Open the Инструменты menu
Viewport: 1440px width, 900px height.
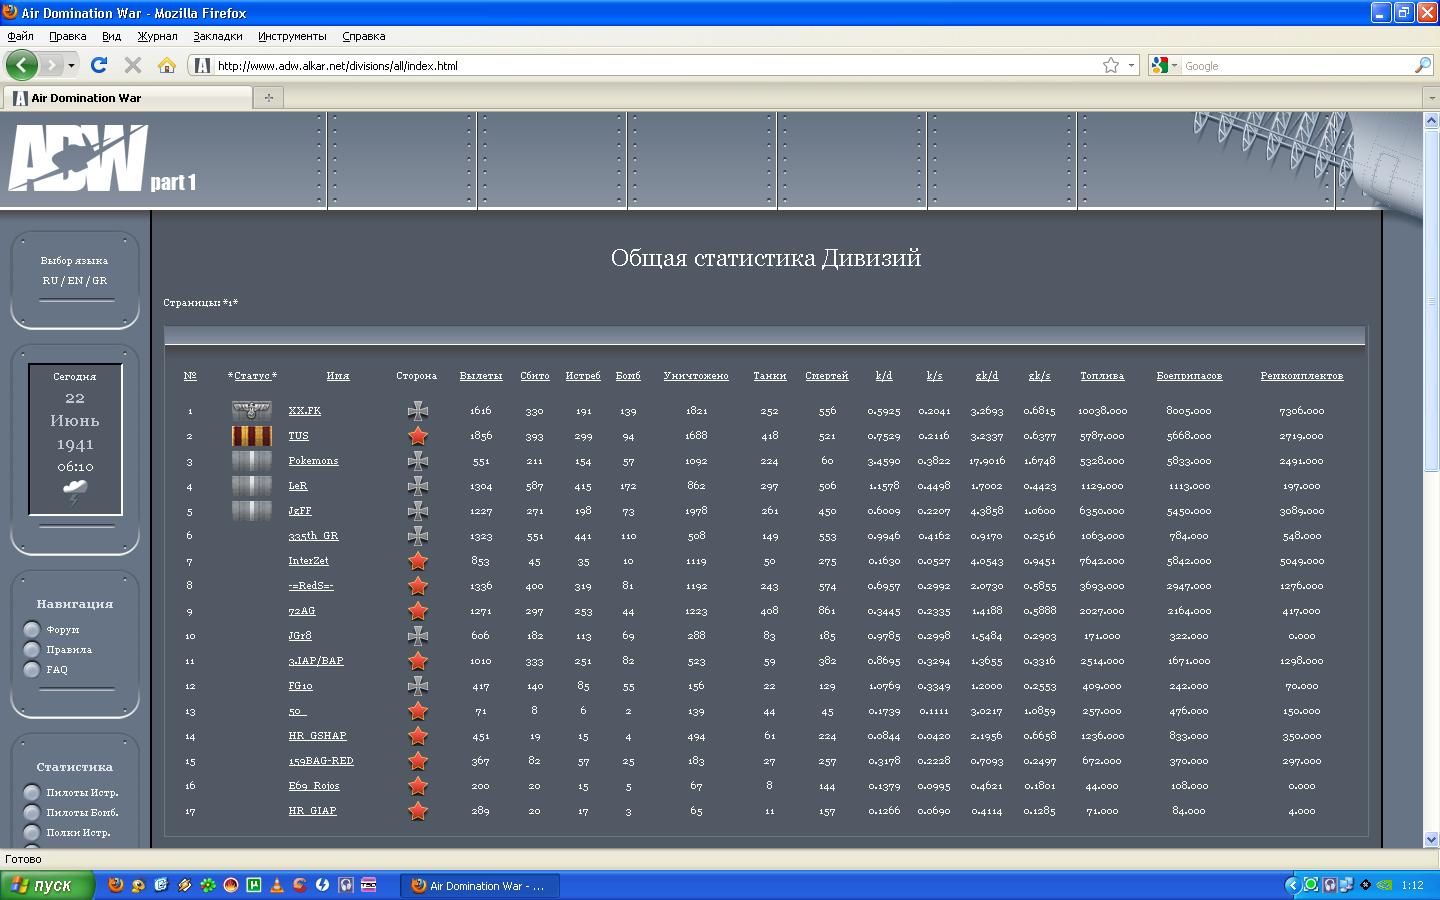tap(292, 36)
